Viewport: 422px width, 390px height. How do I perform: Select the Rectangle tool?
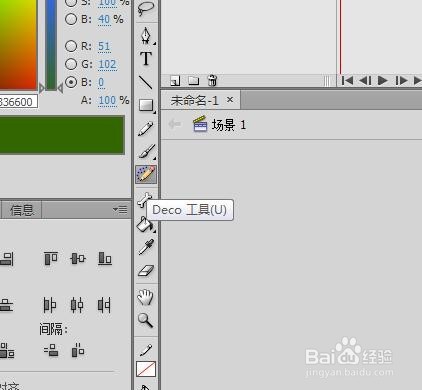pyautogui.click(x=146, y=105)
